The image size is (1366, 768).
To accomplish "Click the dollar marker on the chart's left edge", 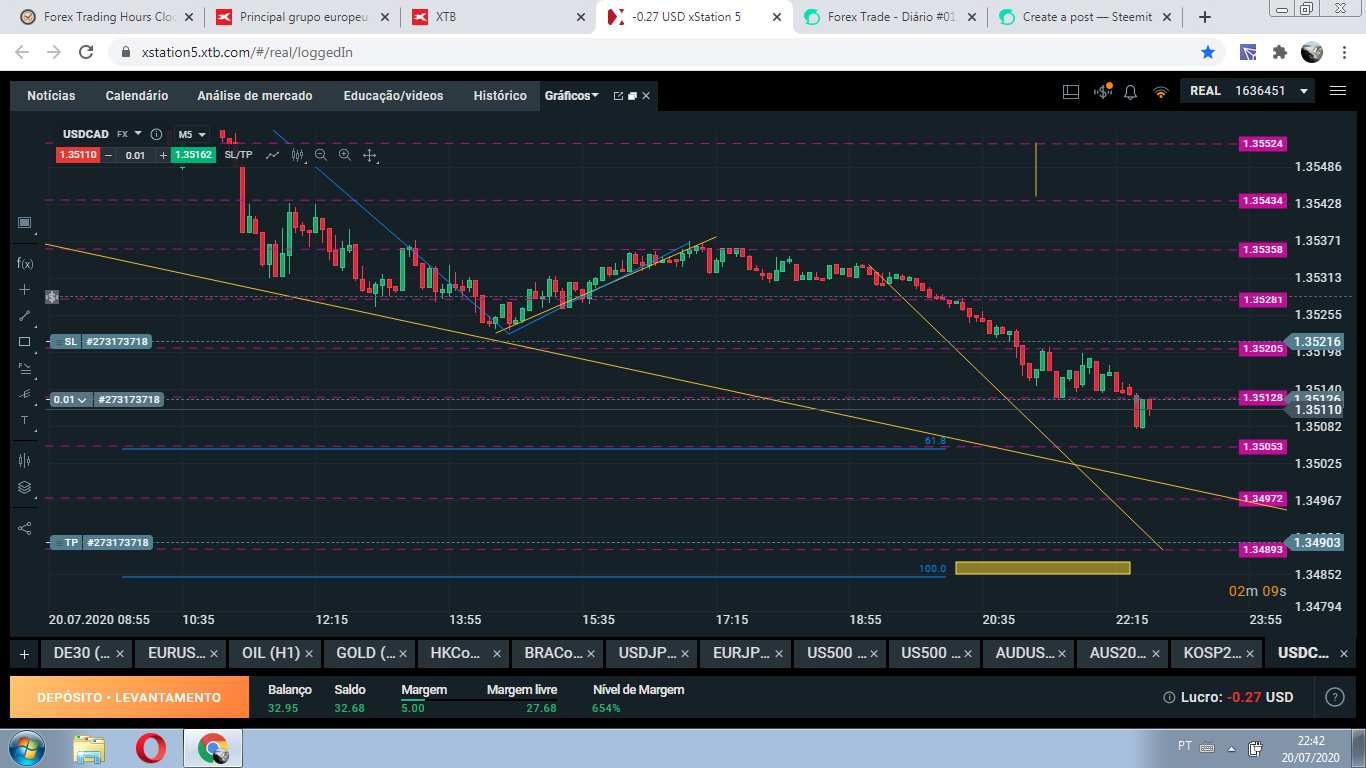I will coord(51,297).
